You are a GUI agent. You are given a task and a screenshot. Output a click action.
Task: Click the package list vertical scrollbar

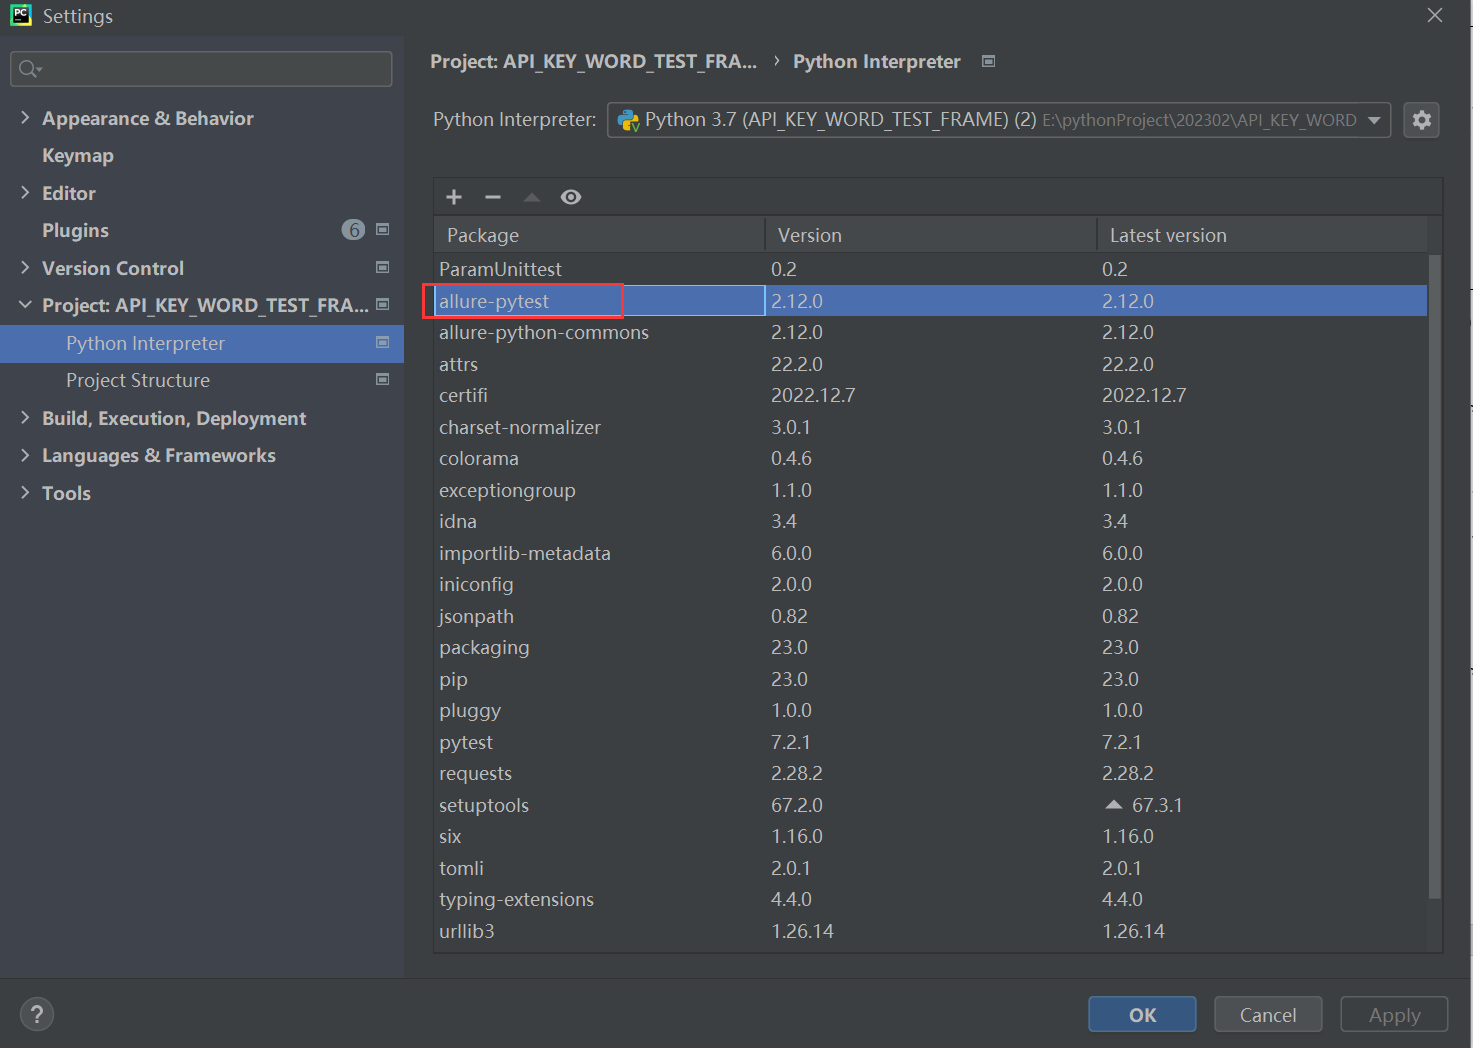pyautogui.click(x=1435, y=577)
